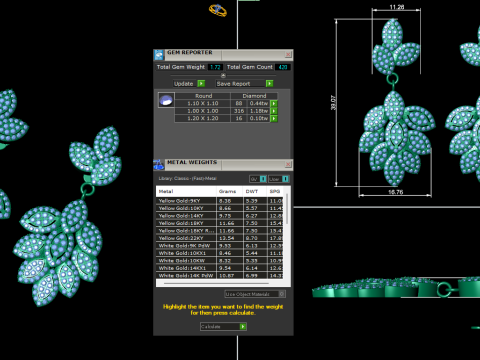Click the 1.10 X 1.10 gem size cell
The image size is (480, 360).
pyautogui.click(x=203, y=104)
